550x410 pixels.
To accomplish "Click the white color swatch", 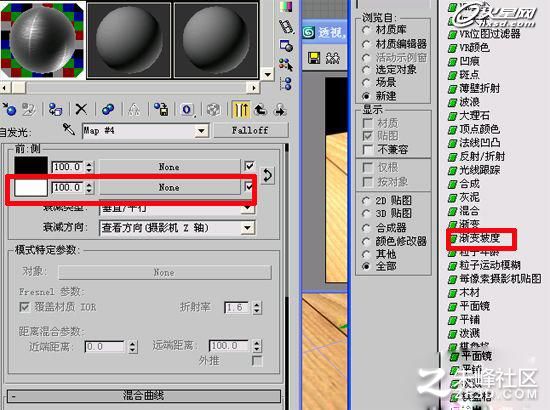I will click(x=31, y=188).
